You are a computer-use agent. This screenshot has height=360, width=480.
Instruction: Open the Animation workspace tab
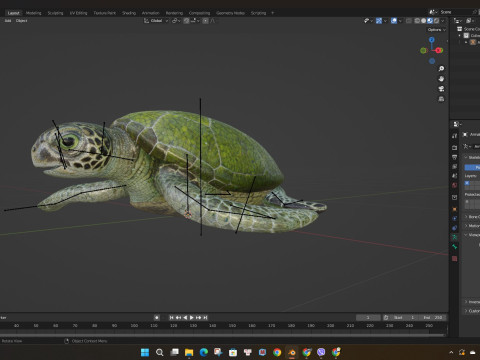point(151,13)
